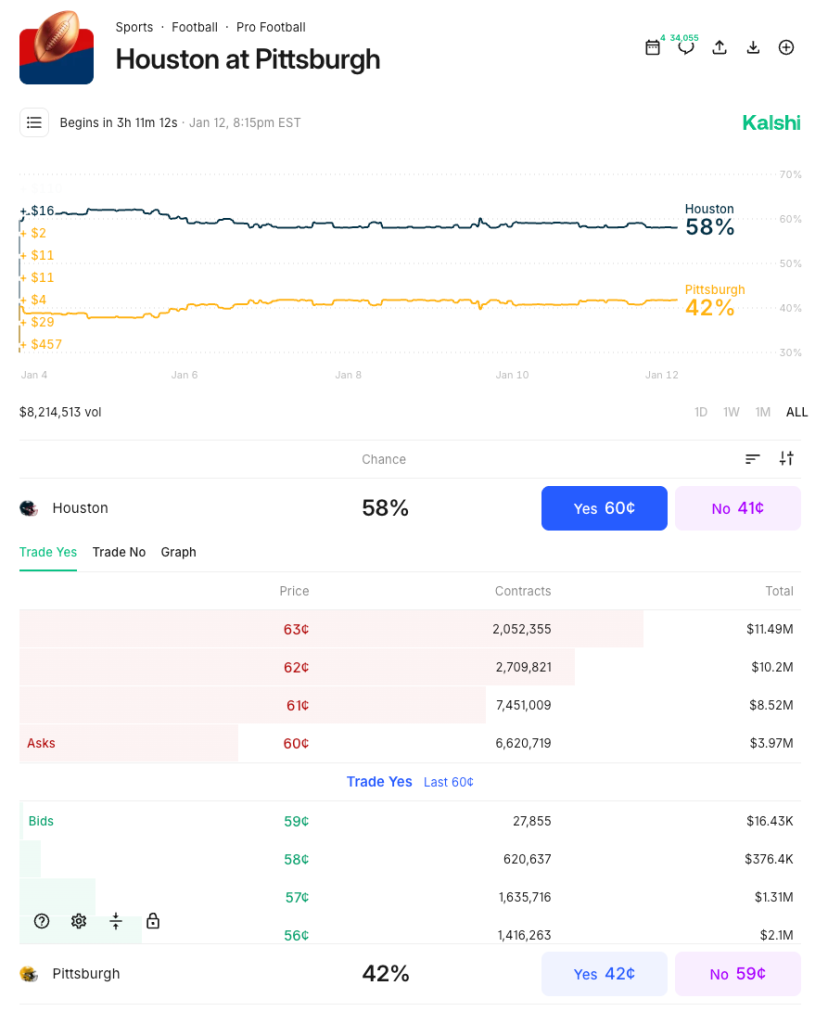Click the merge spread arrows icon

[x=116, y=921]
